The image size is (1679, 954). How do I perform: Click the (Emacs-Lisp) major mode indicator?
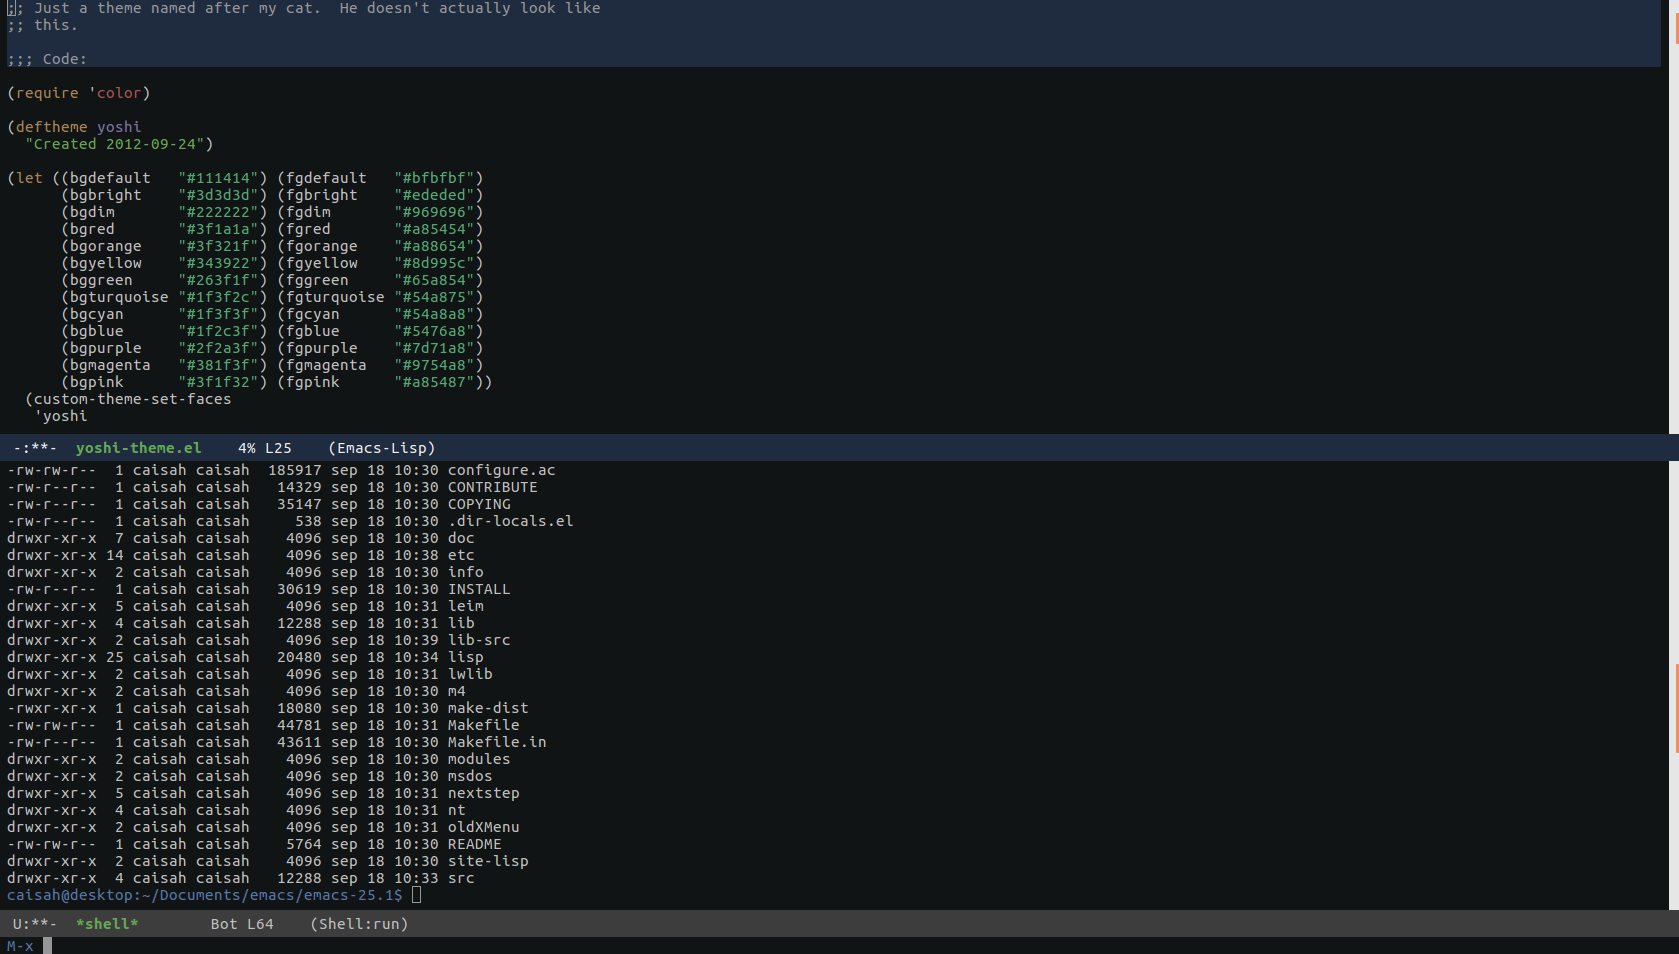tap(382, 448)
